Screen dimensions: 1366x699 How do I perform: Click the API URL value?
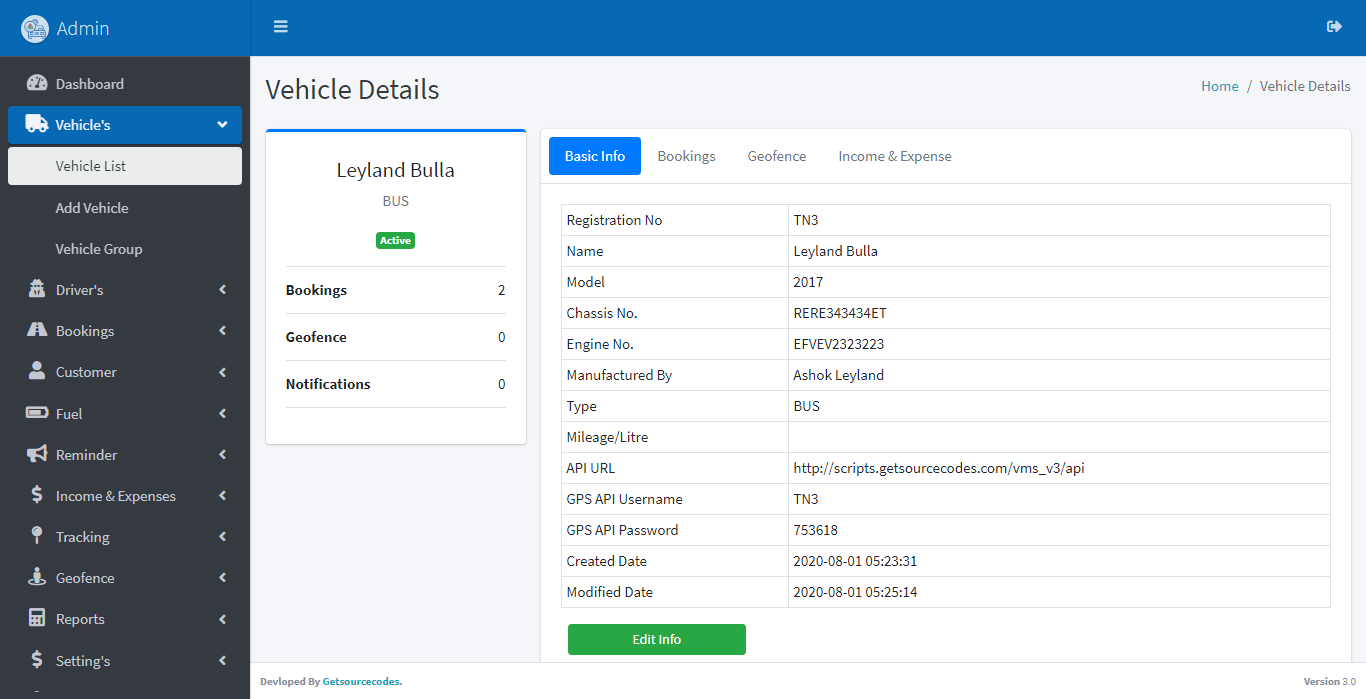pos(939,468)
